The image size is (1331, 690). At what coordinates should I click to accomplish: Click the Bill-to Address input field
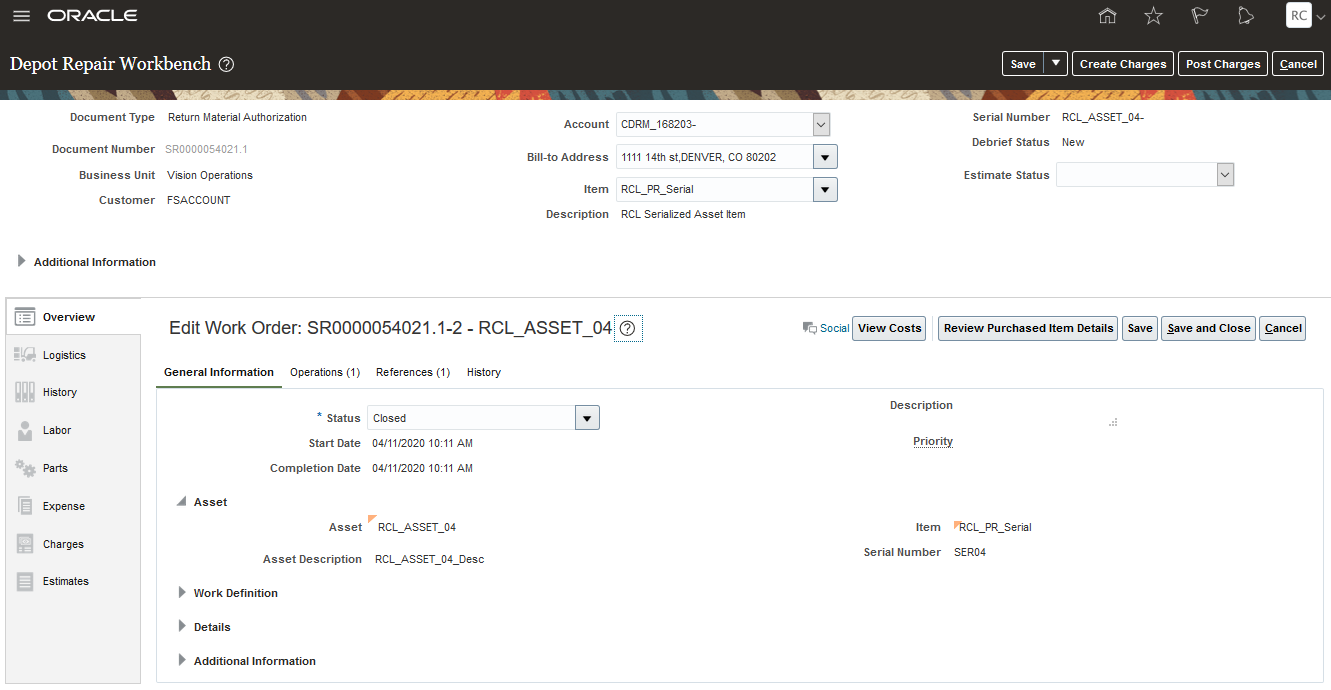[x=714, y=157]
